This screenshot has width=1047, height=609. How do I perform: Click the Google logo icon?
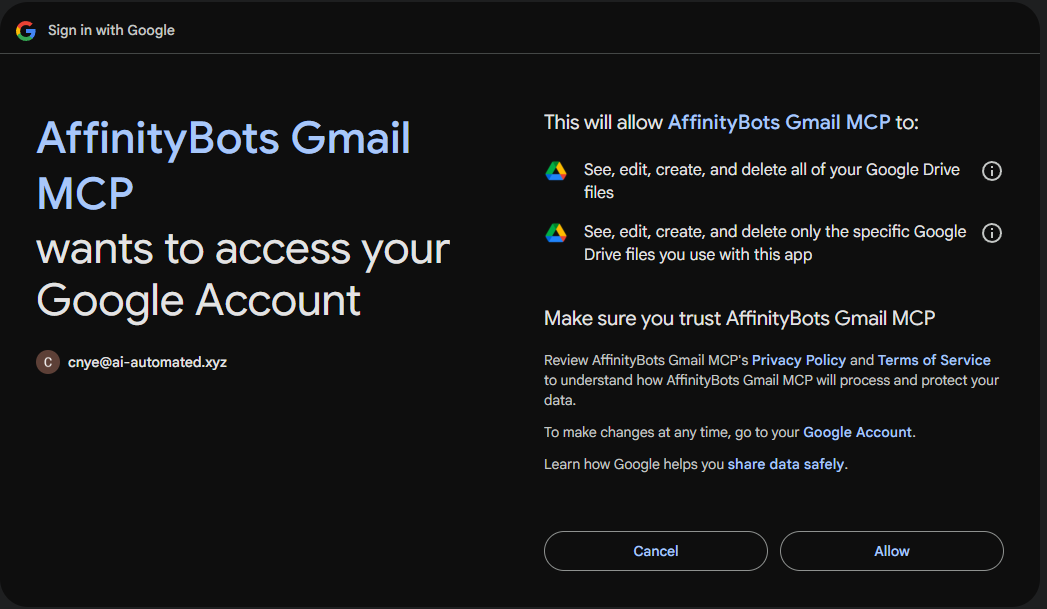(26, 30)
